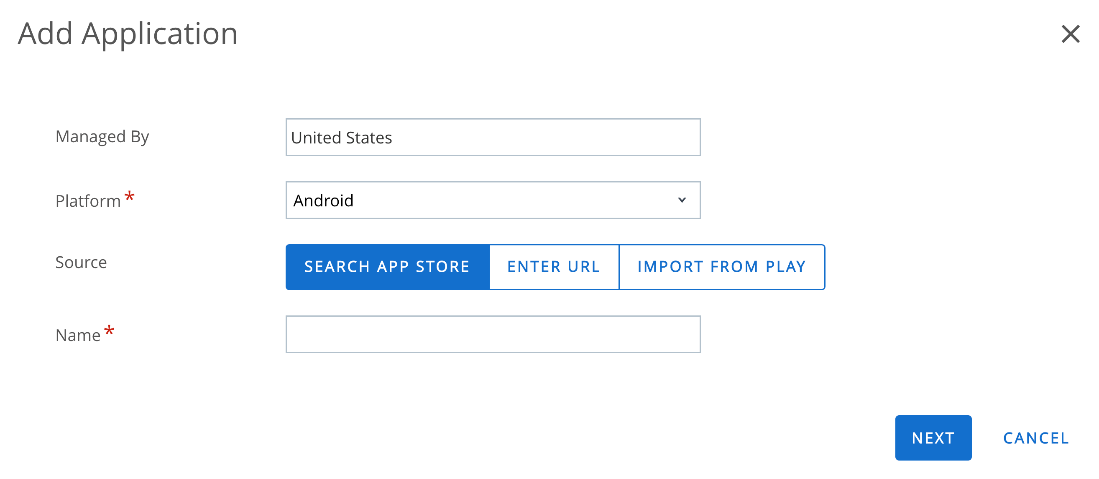Choose Import From Play source
1099x479 pixels.
point(721,267)
